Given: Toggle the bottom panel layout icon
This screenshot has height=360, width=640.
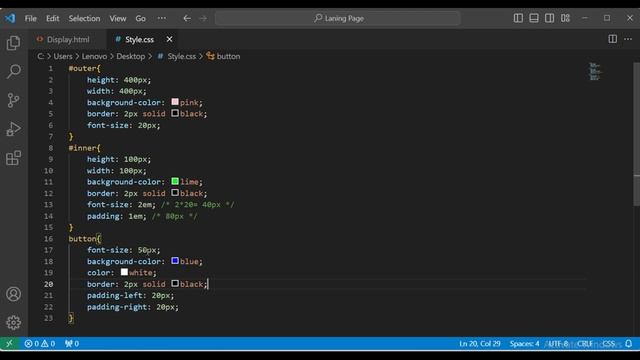Looking at the screenshot, I should click(x=534, y=18).
